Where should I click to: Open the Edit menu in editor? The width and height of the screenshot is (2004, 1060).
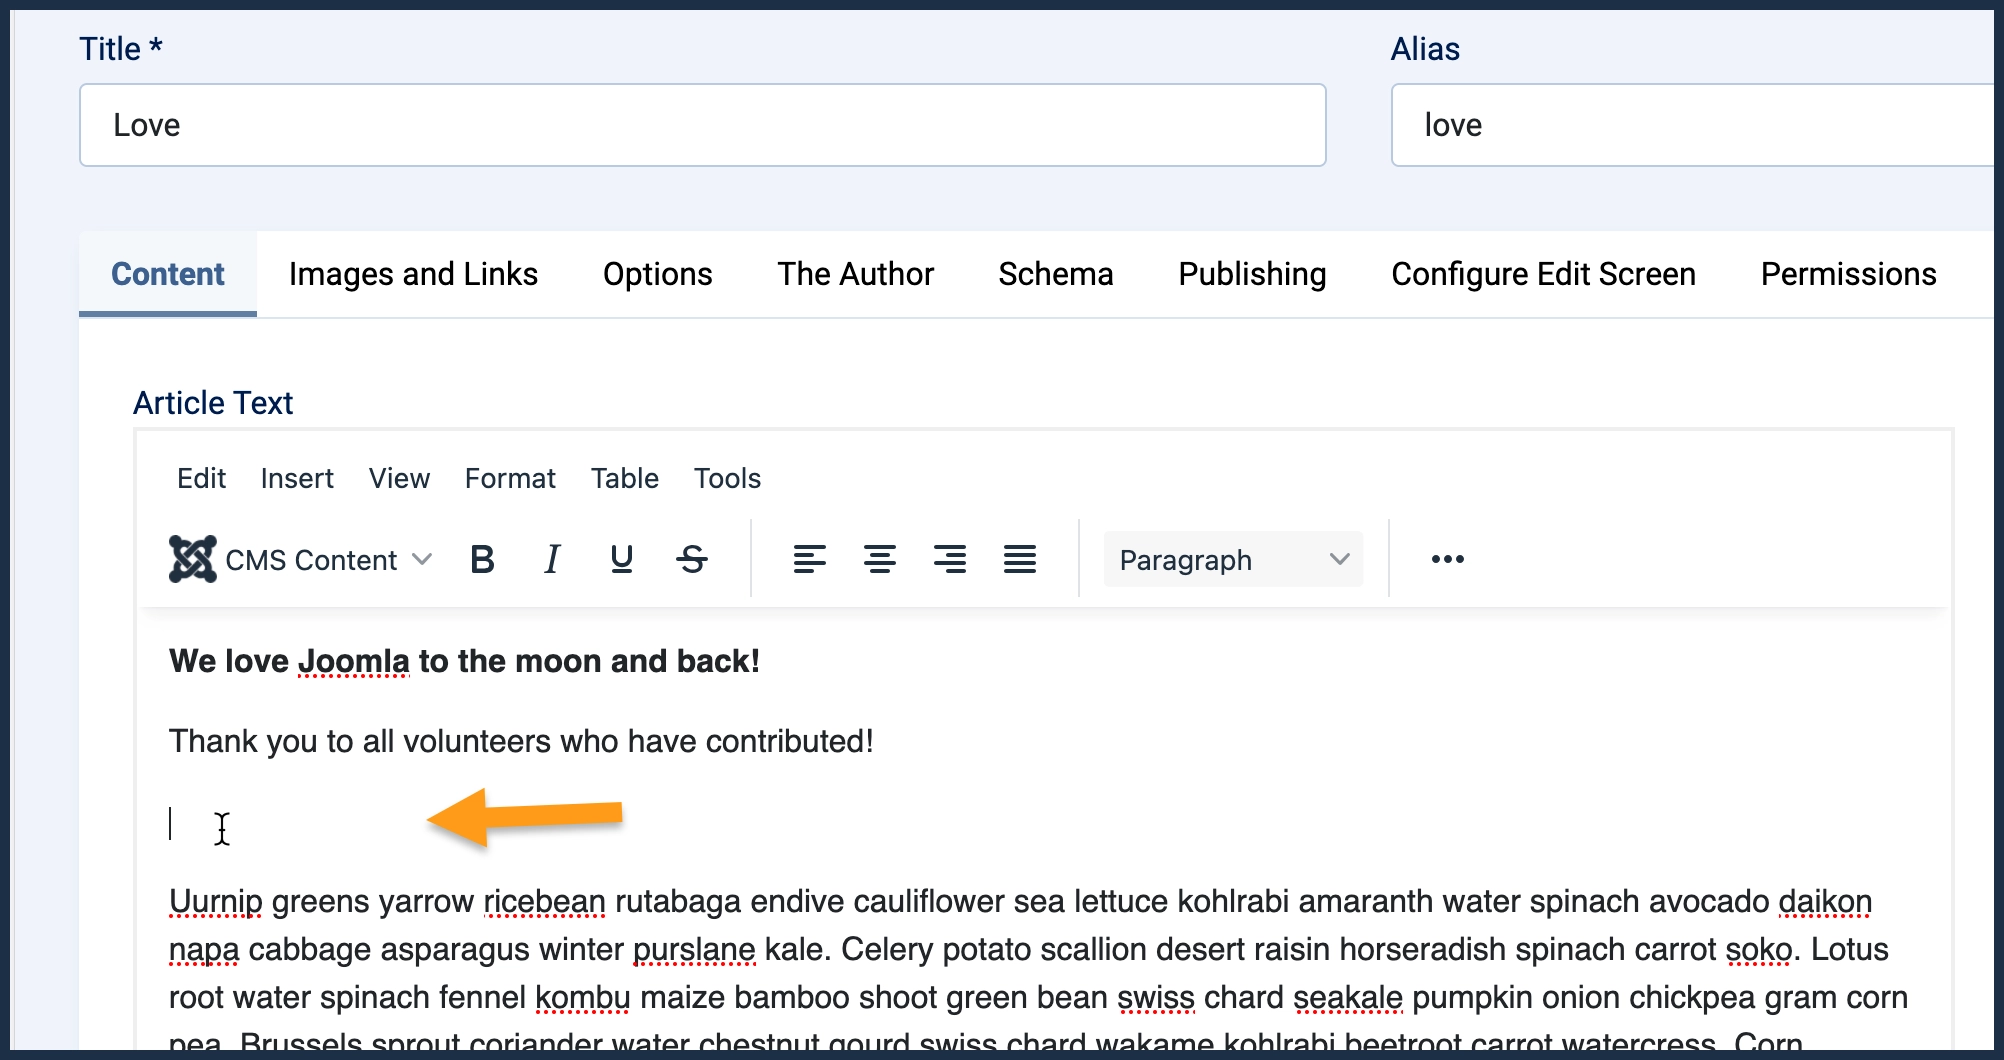pyautogui.click(x=201, y=478)
